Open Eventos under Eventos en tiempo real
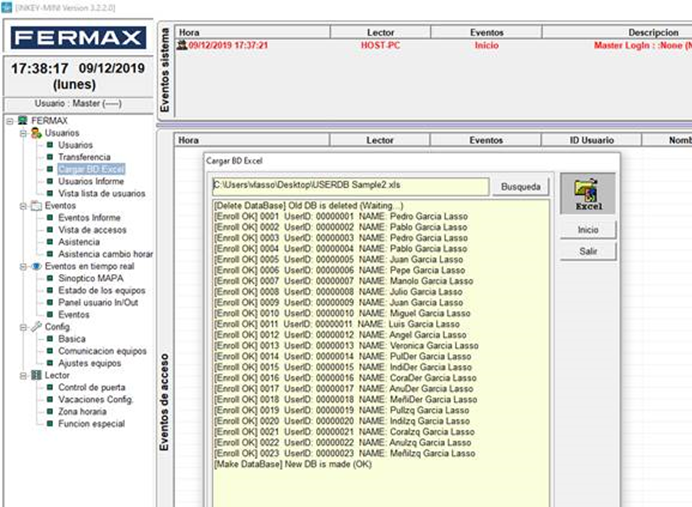The image size is (692, 507). point(74,315)
